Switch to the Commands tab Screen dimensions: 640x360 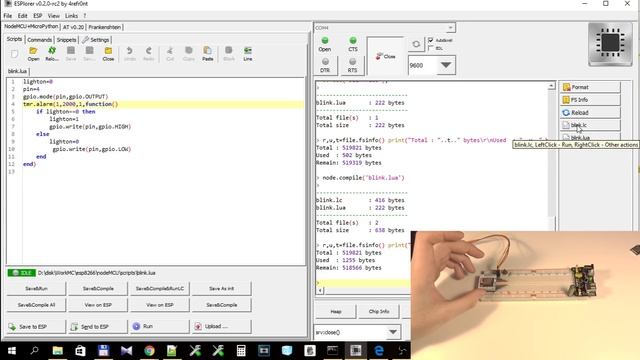(x=40, y=40)
